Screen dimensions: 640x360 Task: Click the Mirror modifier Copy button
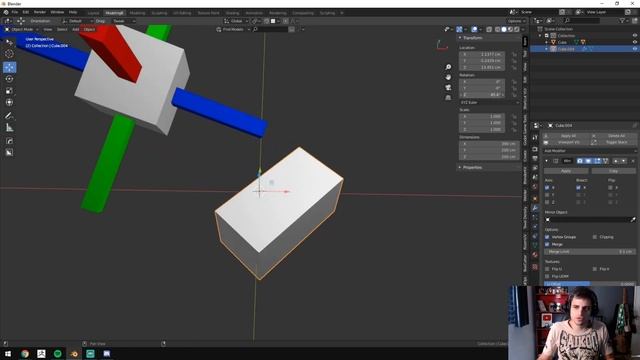(x=613, y=171)
